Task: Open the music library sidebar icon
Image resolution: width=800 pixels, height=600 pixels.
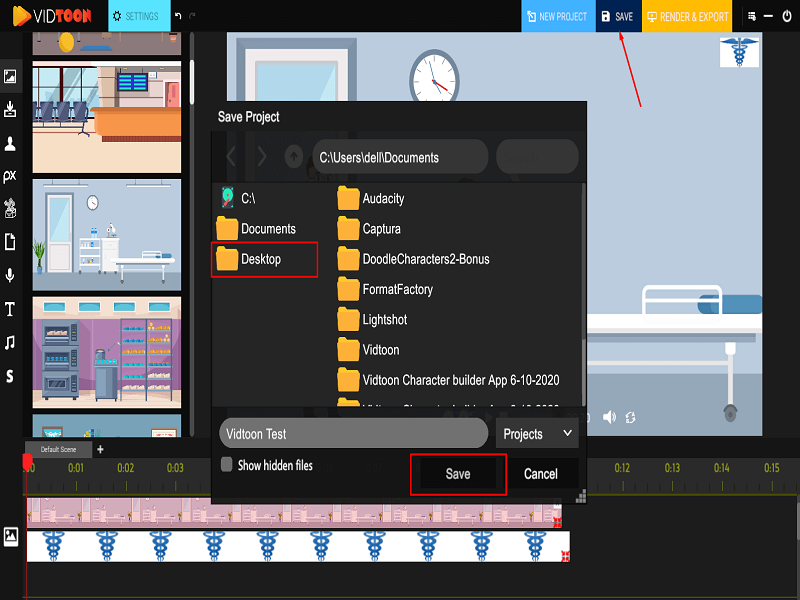Action: coord(10,342)
